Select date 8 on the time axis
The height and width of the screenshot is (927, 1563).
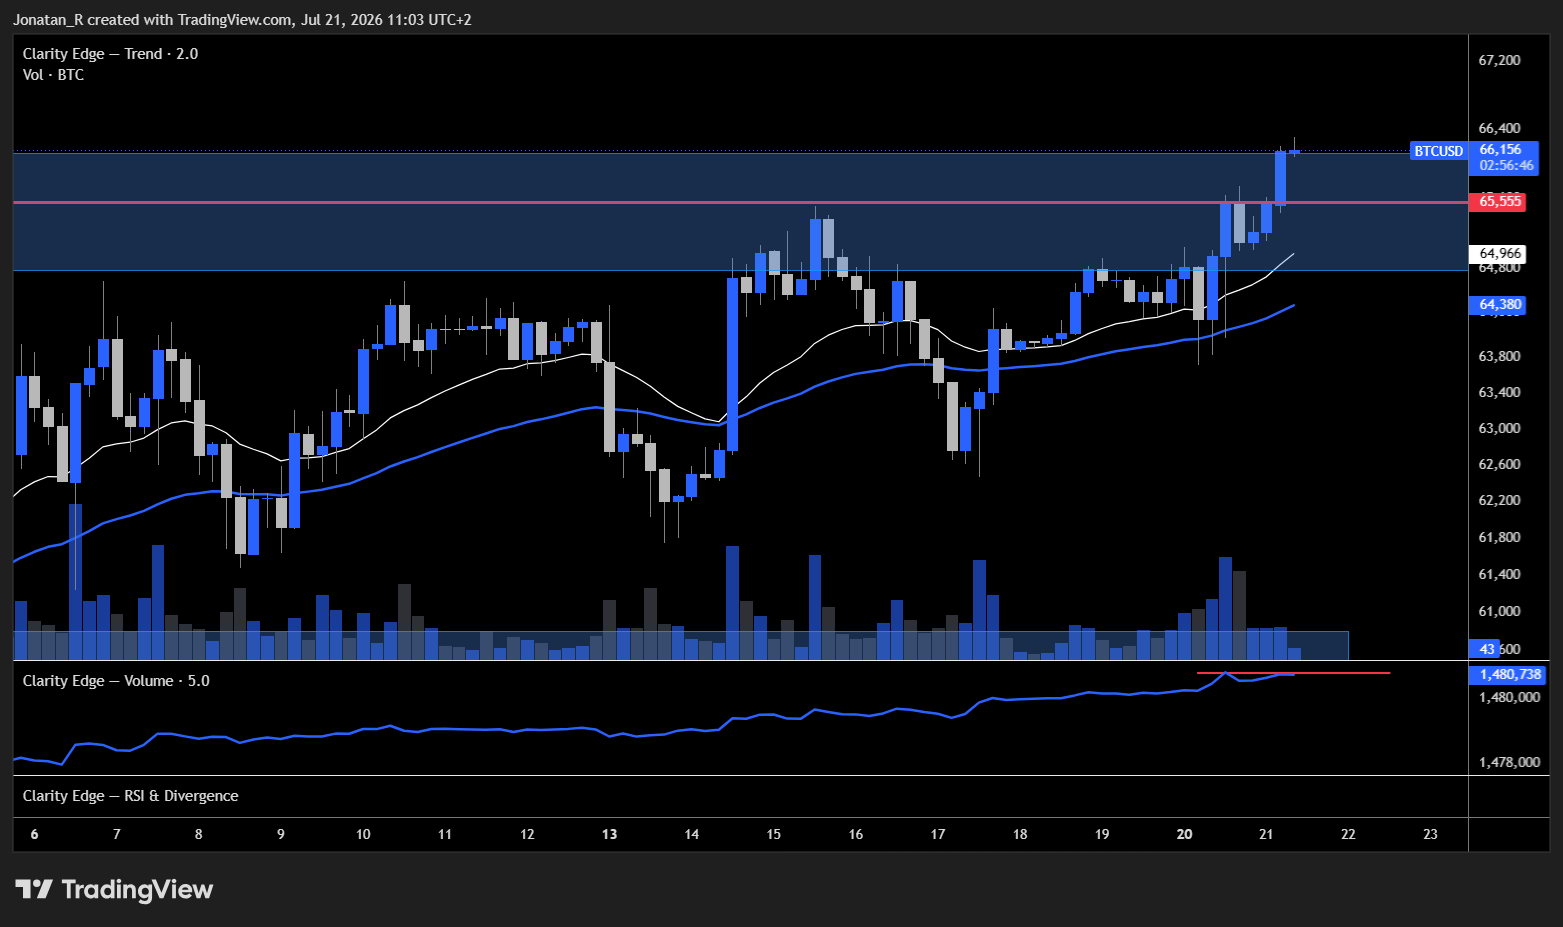[199, 834]
